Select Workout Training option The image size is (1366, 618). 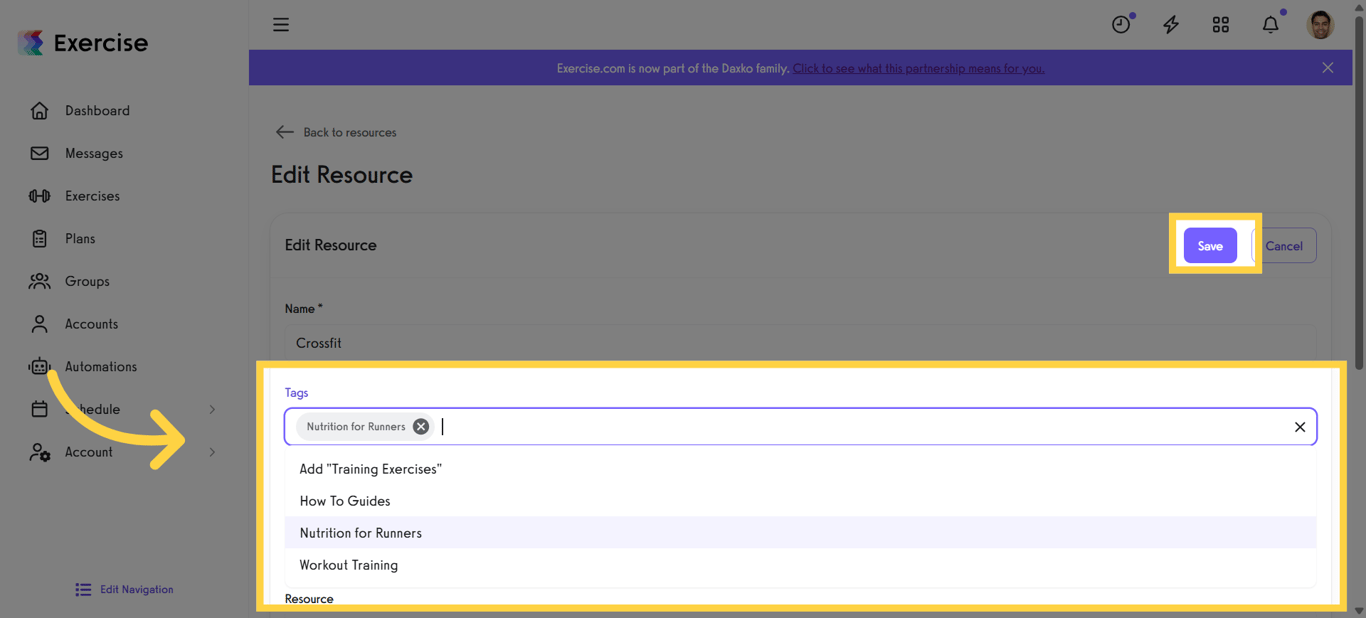point(800,565)
